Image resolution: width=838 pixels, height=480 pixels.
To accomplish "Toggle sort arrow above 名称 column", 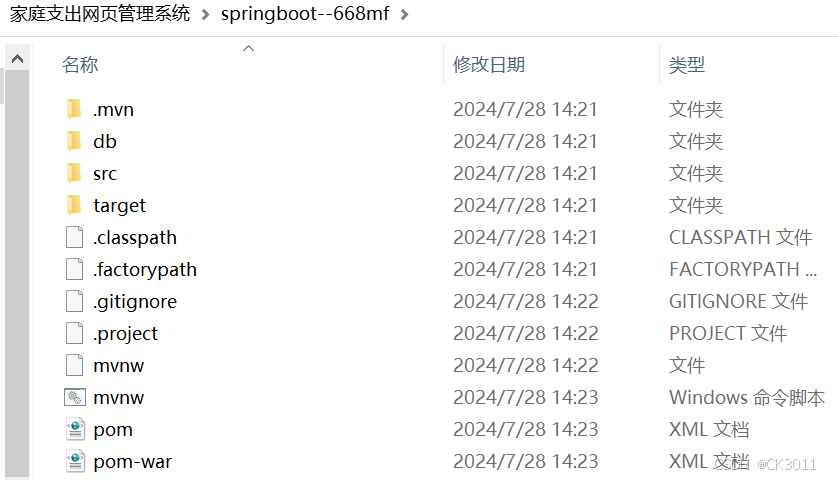I will (248, 49).
